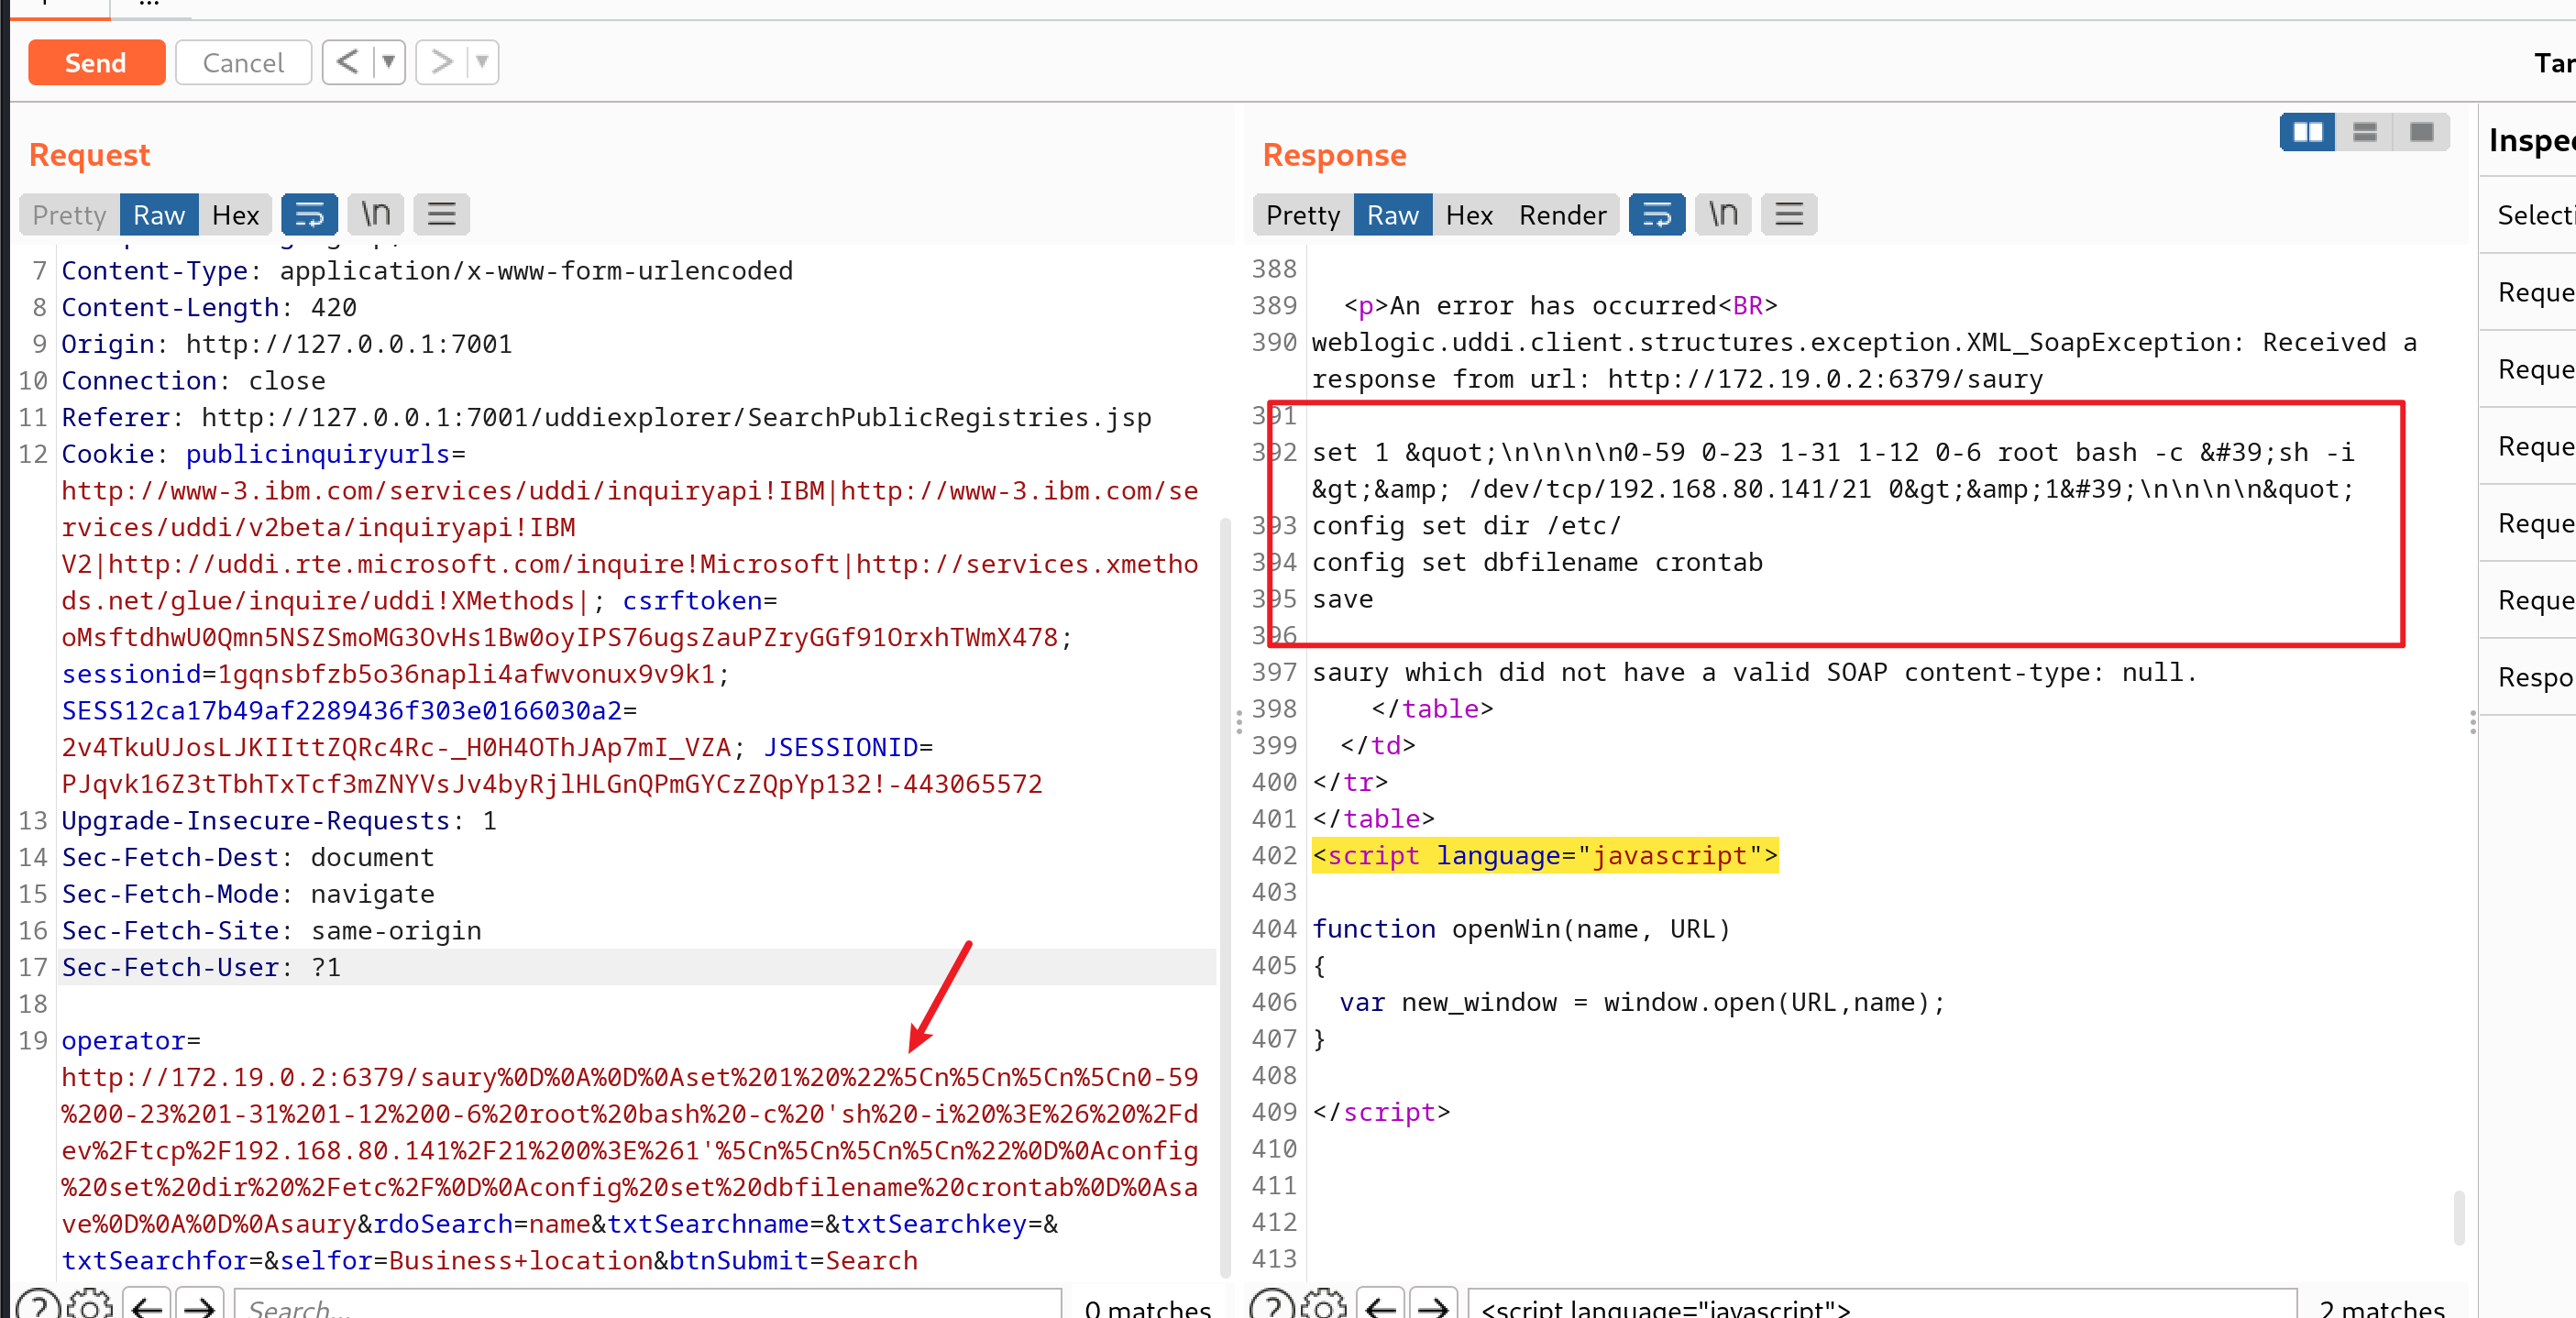Image resolution: width=2576 pixels, height=1318 pixels.
Task: Click the JSESSIONID cookie name
Action: point(841,747)
